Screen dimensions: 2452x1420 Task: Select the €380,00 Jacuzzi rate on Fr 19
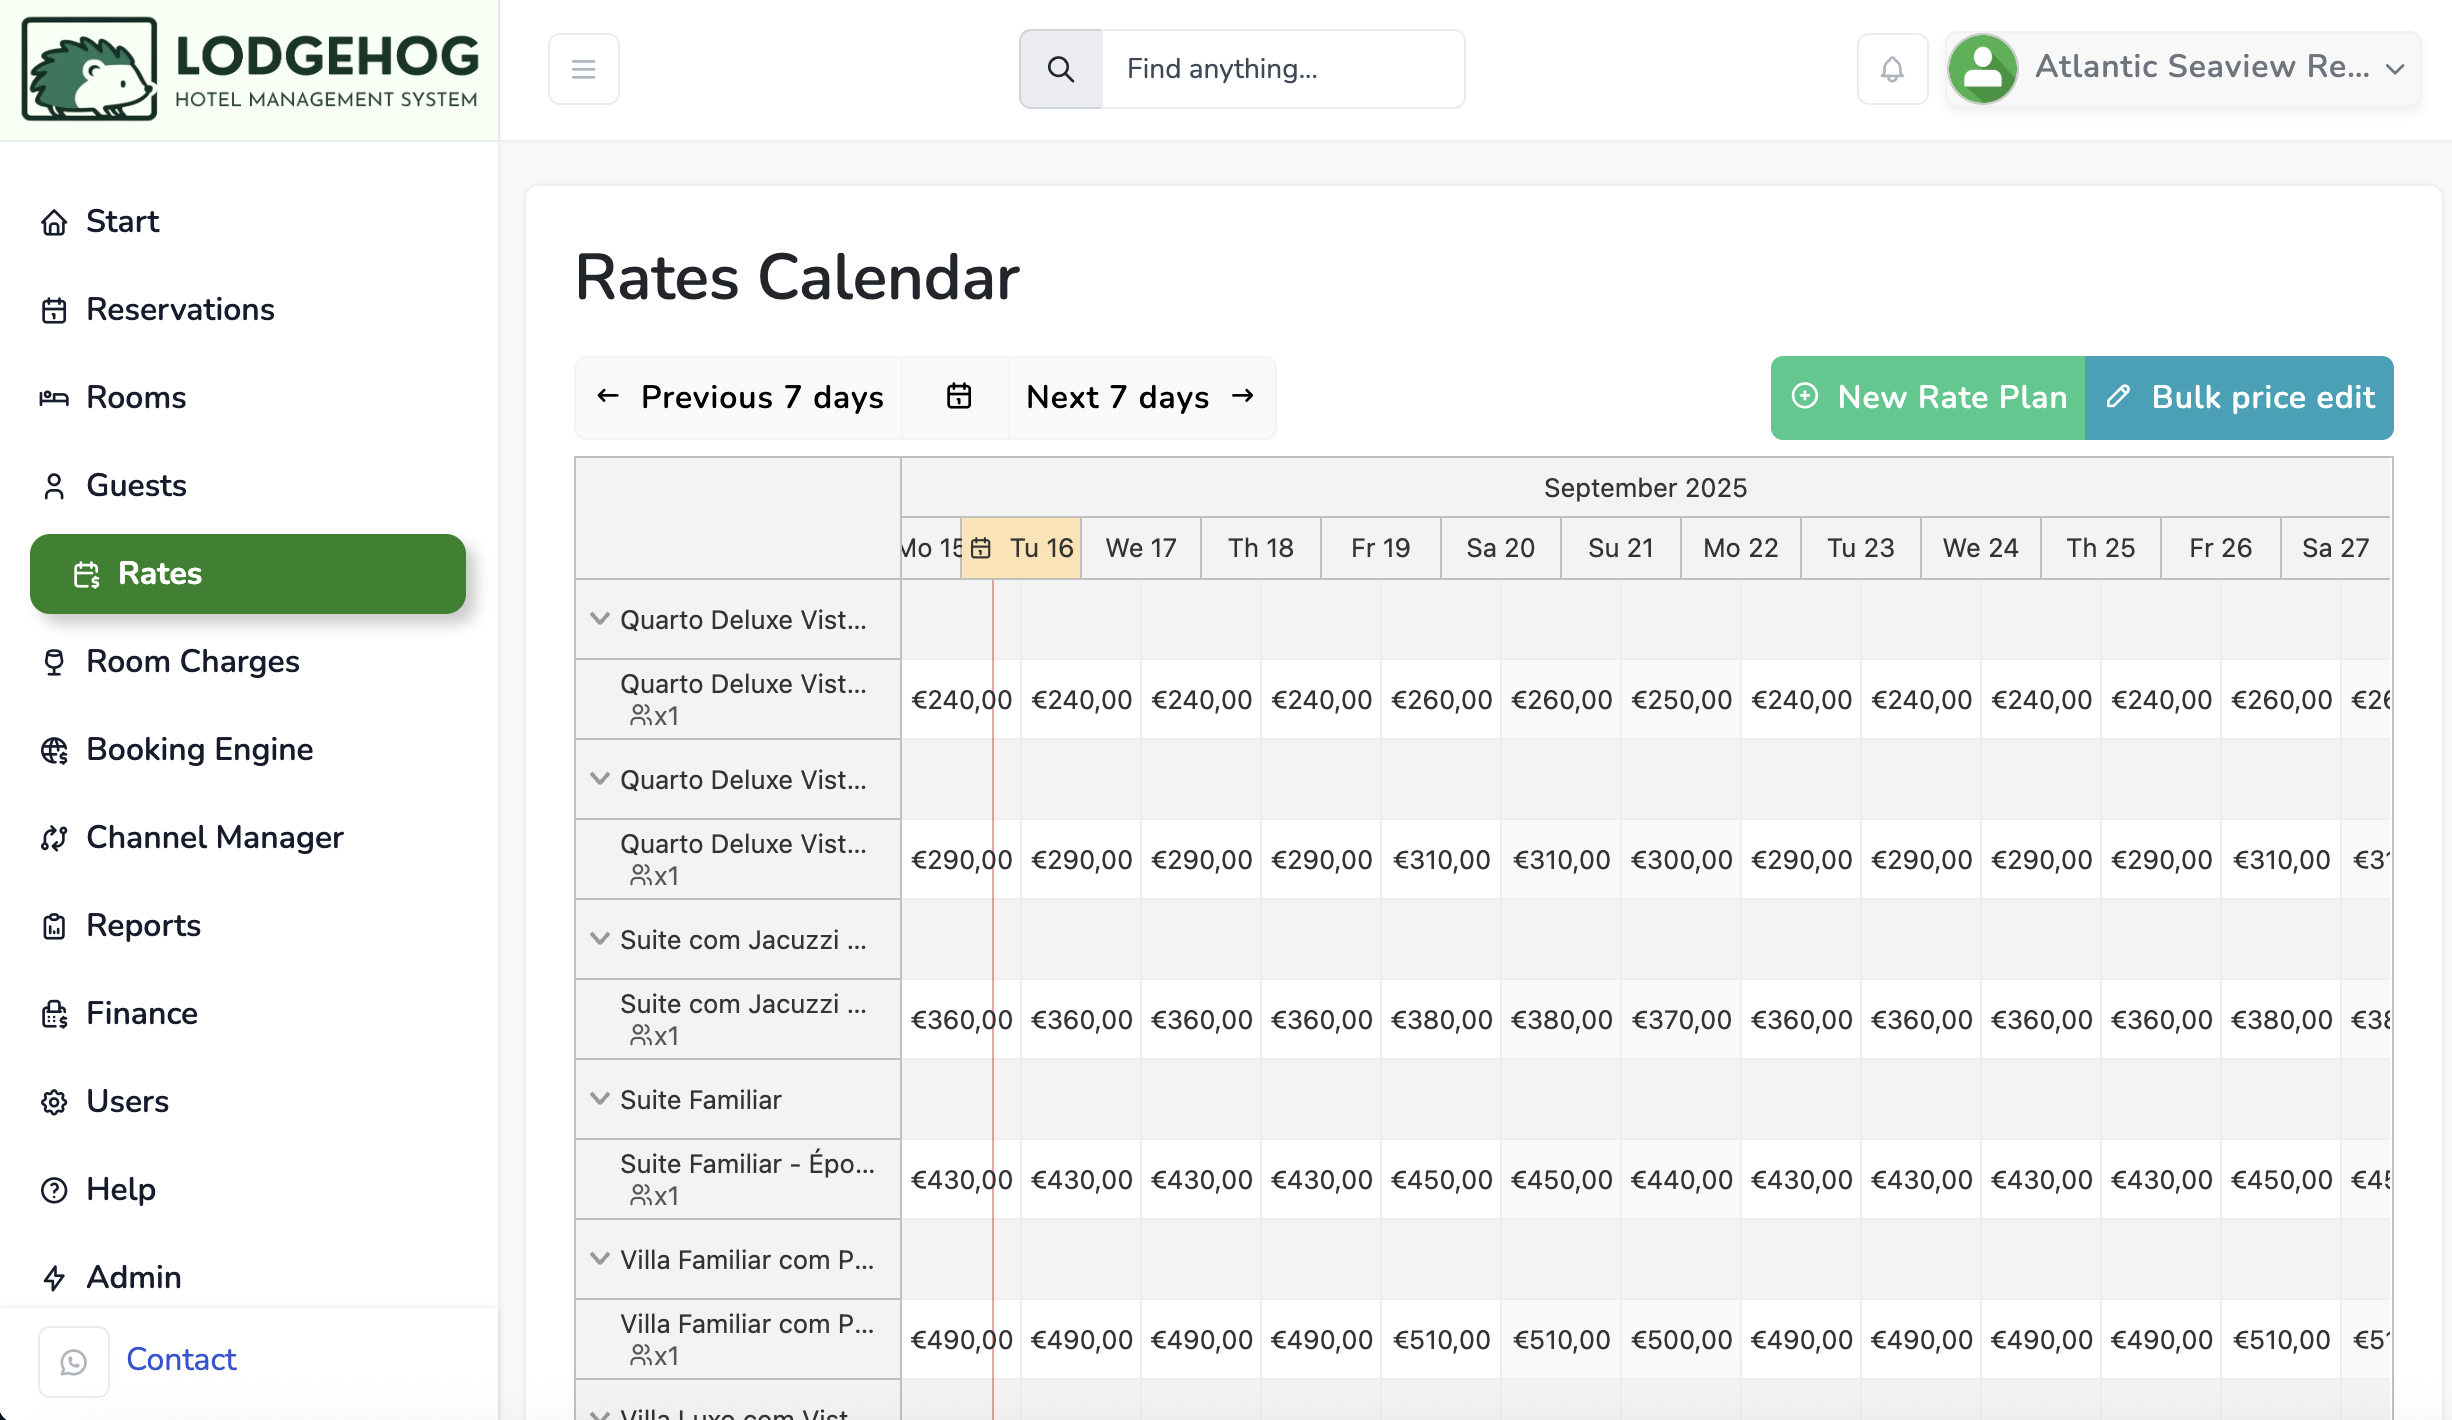(x=1441, y=1019)
